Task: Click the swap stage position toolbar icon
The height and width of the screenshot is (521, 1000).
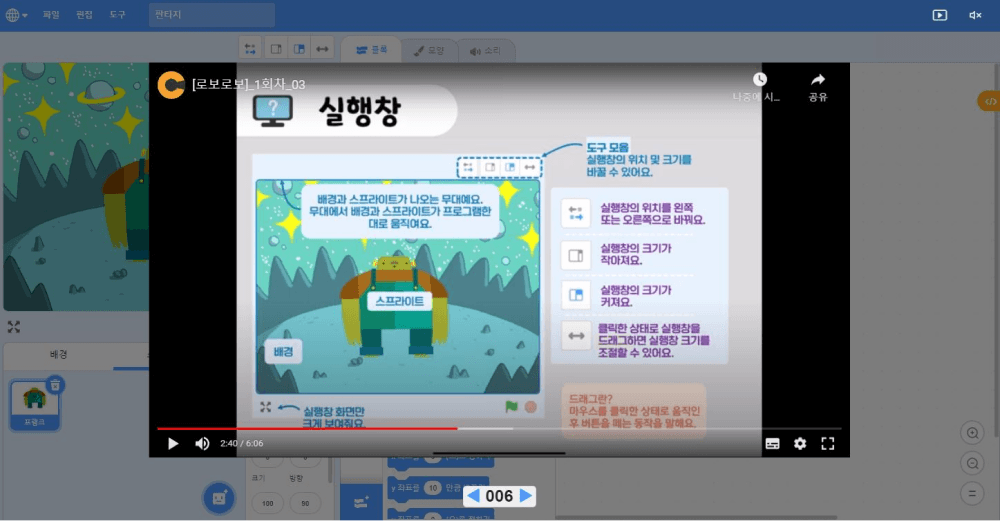Action: tap(250, 49)
